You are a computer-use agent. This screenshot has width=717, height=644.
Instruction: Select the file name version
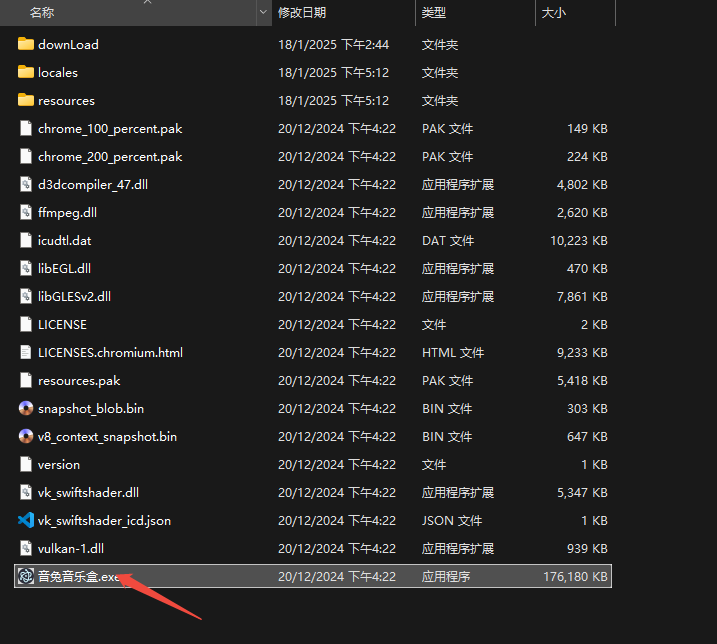point(59,465)
